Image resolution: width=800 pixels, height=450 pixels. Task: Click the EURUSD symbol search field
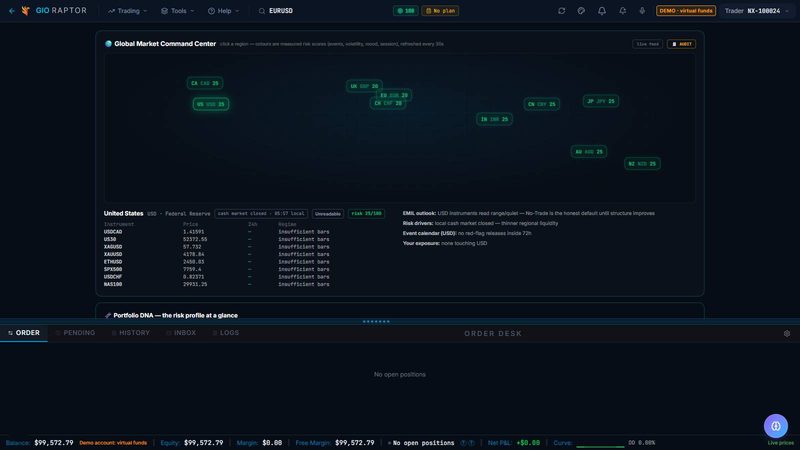(x=281, y=11)
